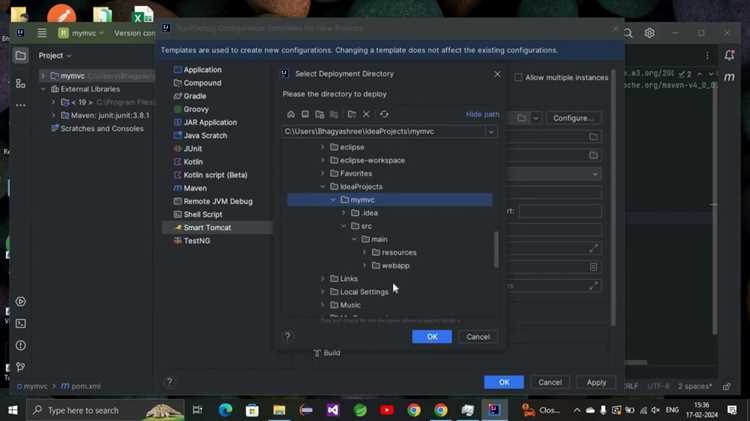Expand the webapp folder node

click(364, 266)
